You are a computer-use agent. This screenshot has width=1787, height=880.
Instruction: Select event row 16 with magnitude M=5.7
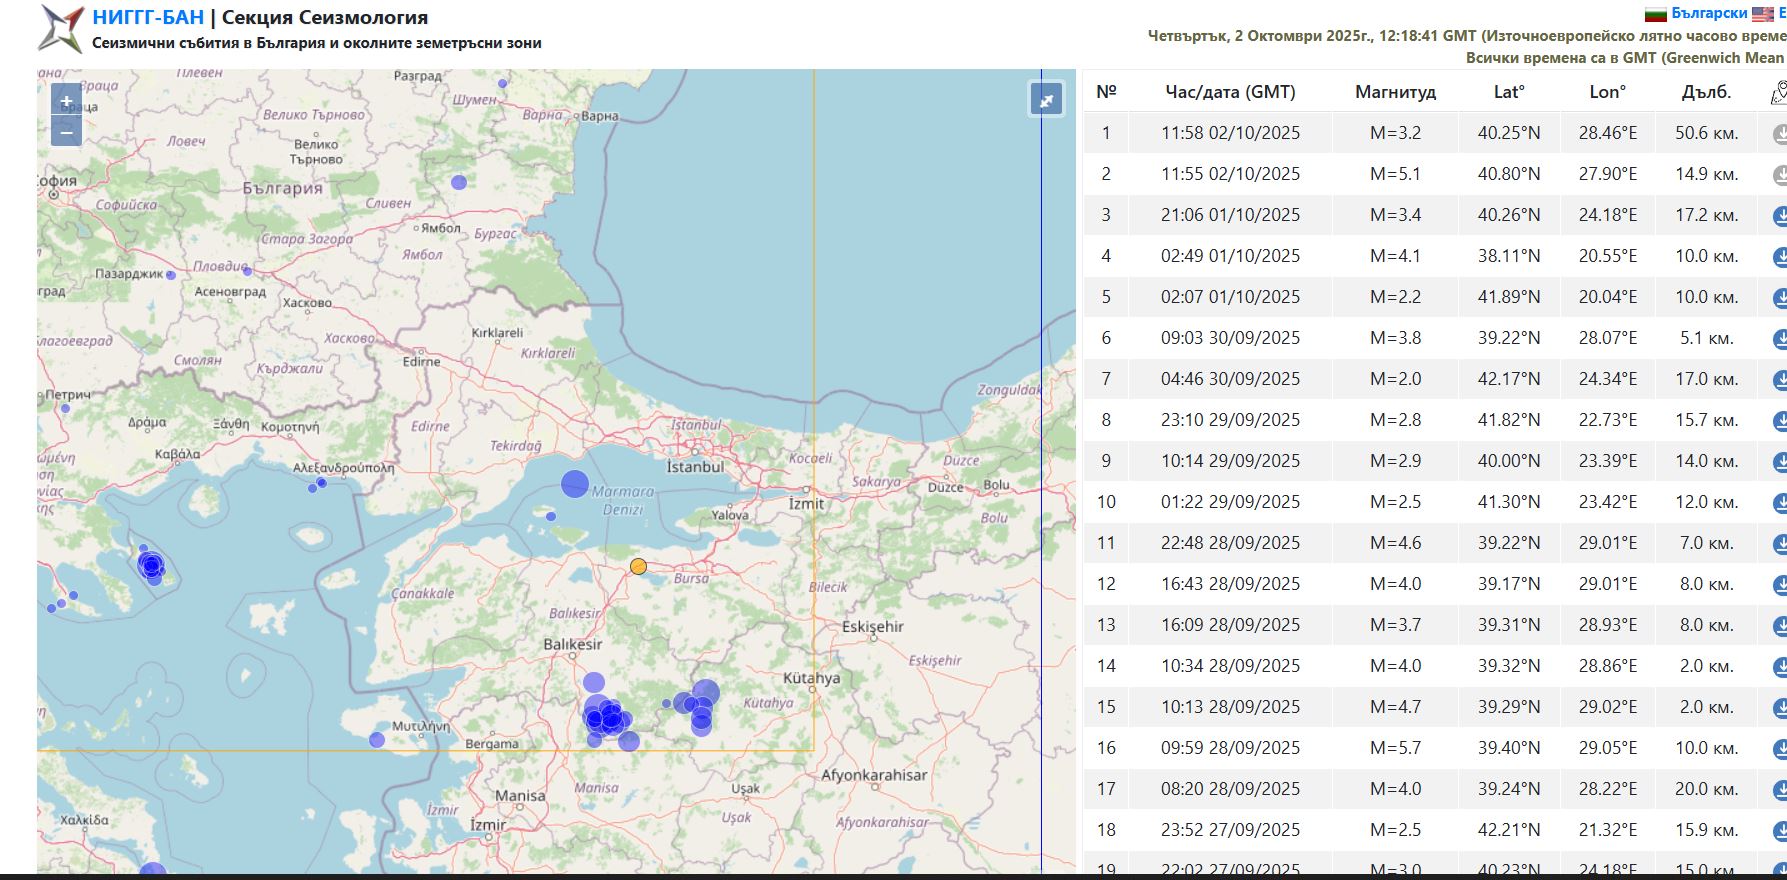click(x=1395, y=748)
